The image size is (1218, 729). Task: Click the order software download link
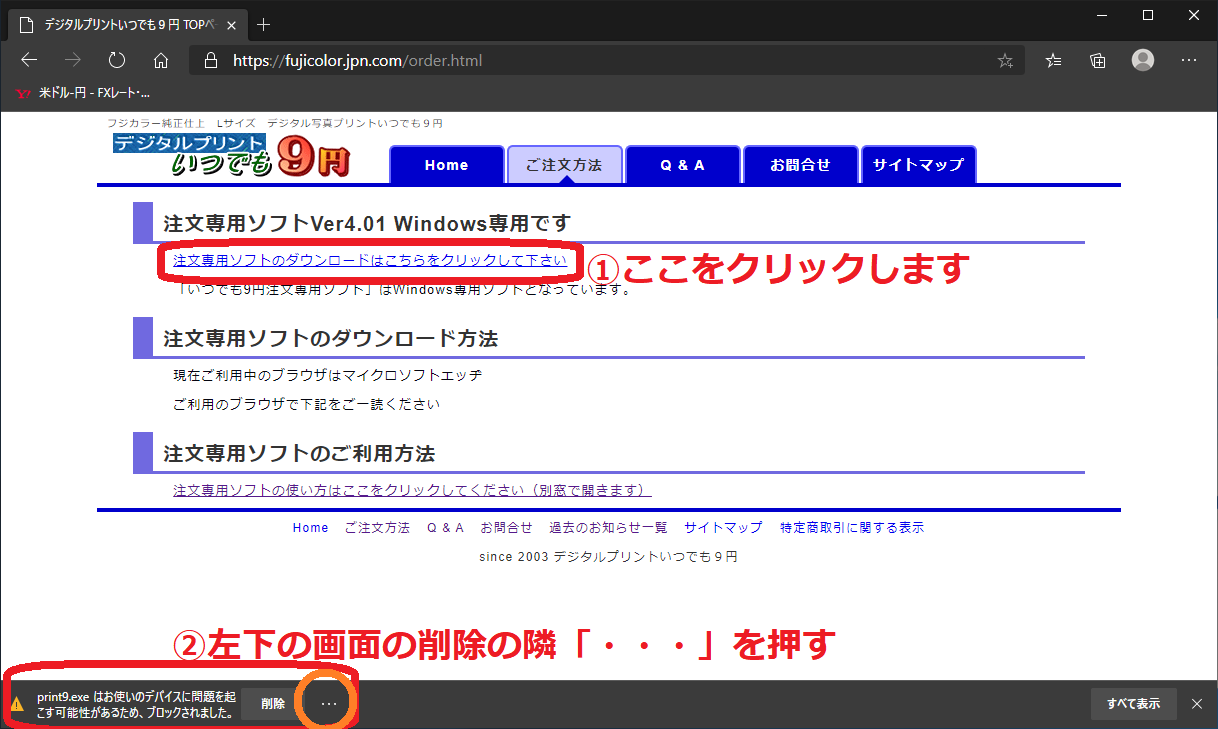(370, 260)
